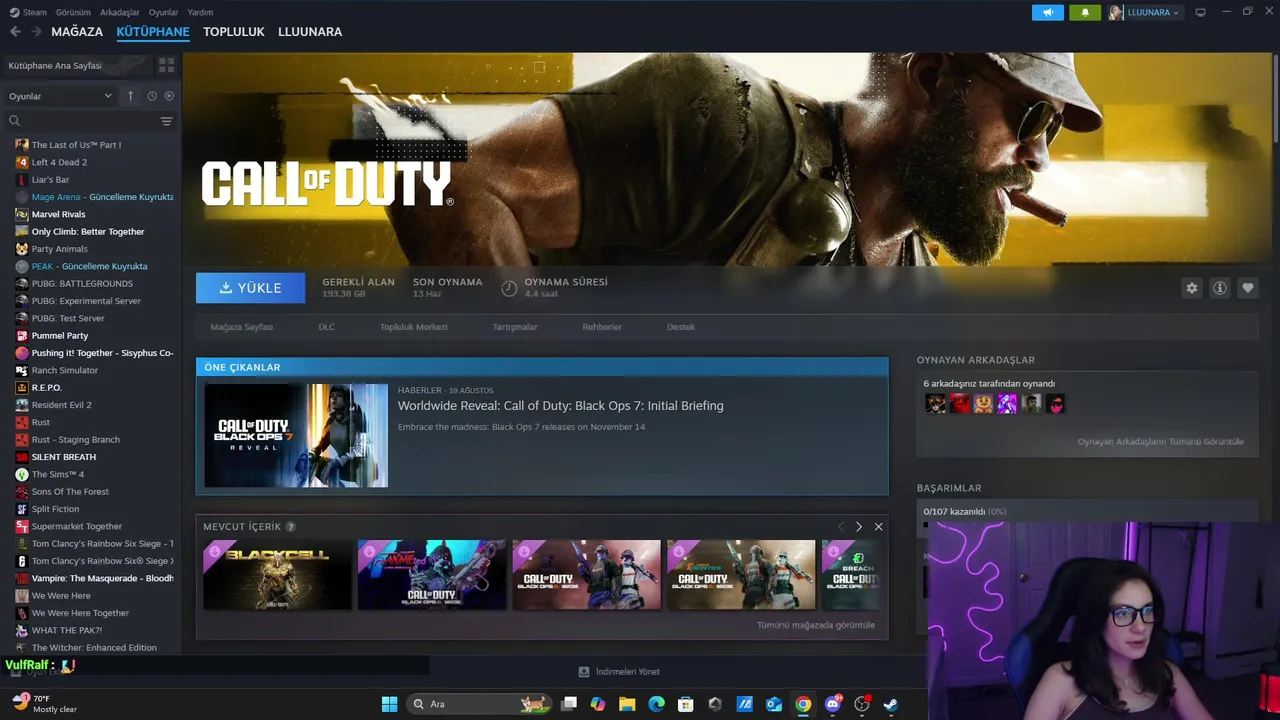Image resolution: width=1280 pixels, height=720 pixels.
Task: Click the blue YÜKLE install button
Action: pyautogui.click(x=250, y=288)
